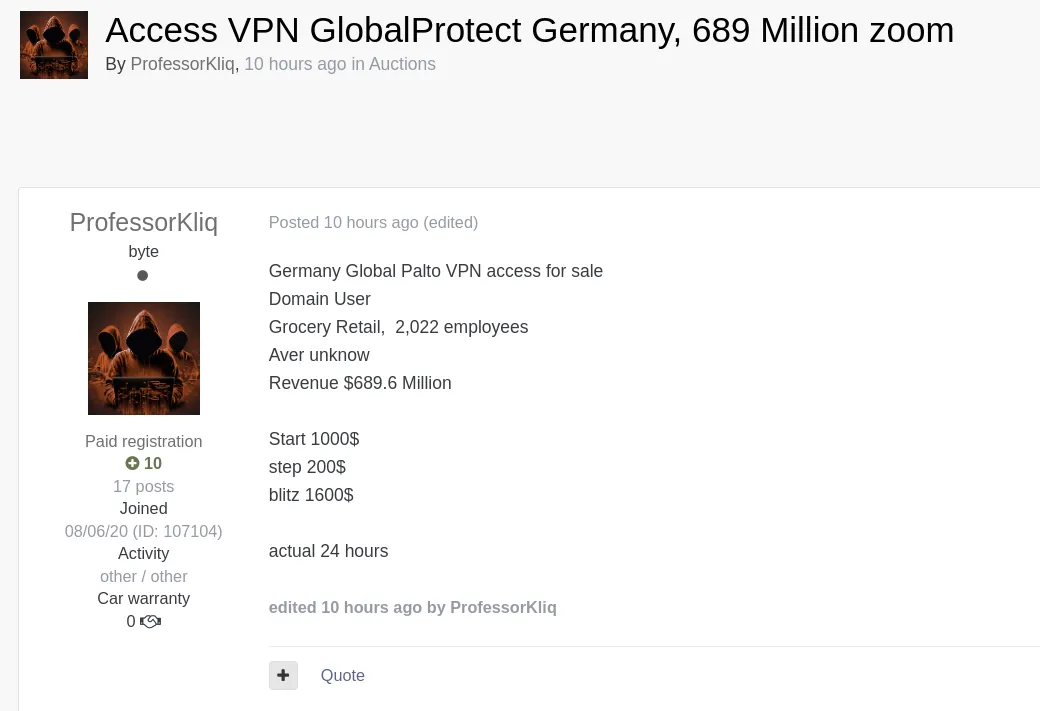The width and height of the screenshot is (1040, 711).
Task: Click the 10 hours ago timestamp link
Action: click(295, 64)
